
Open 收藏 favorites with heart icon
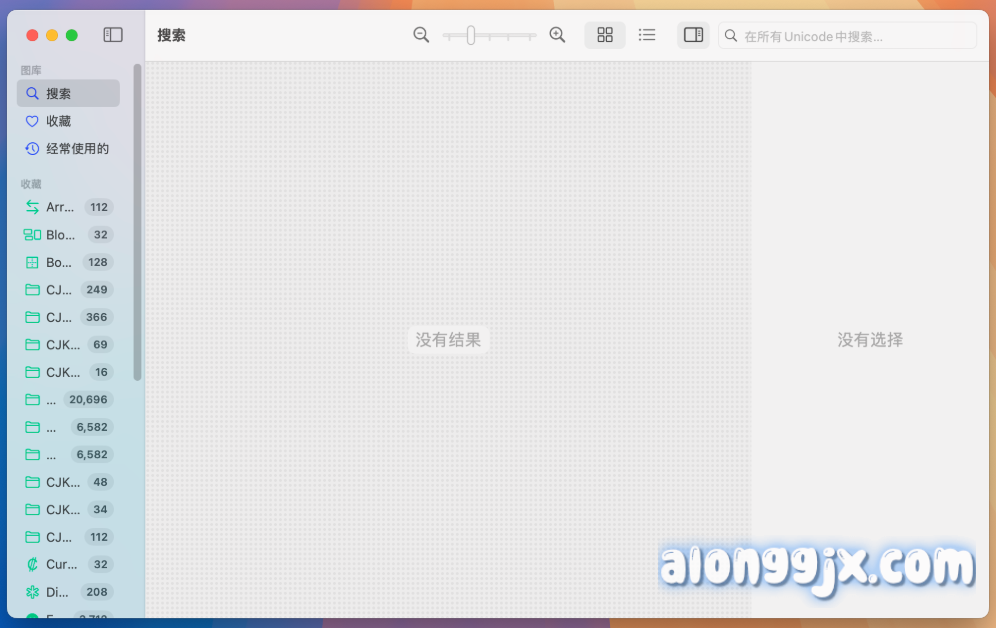68,121
